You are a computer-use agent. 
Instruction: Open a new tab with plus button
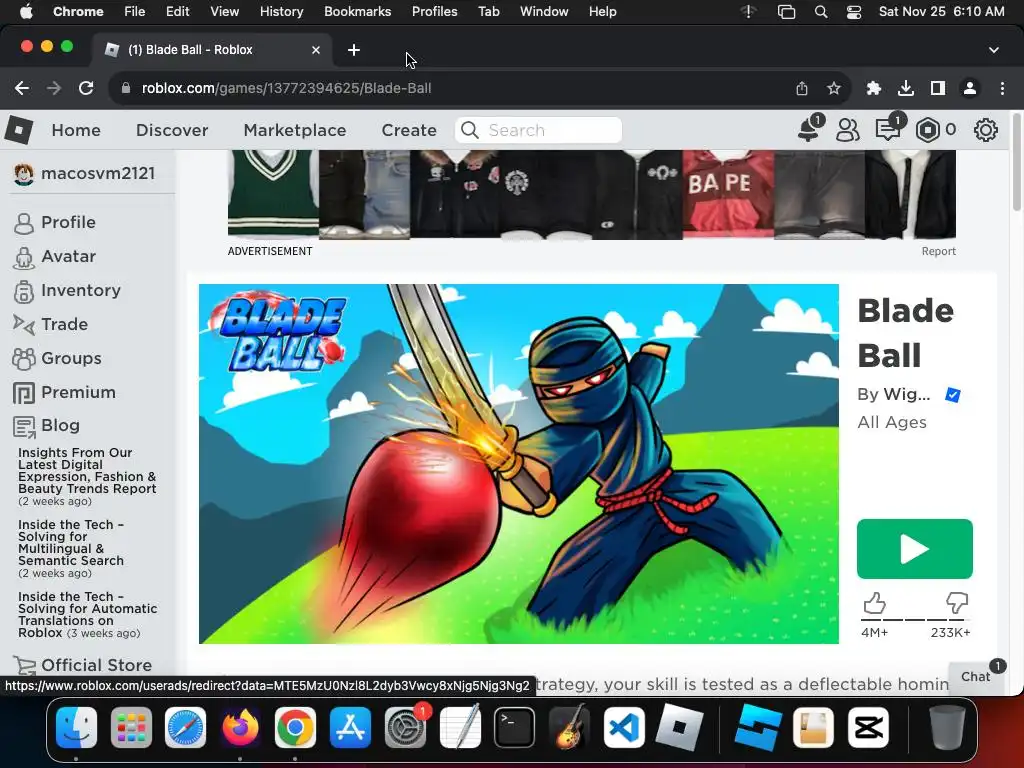pyautogui.click(x=353, y=50)
